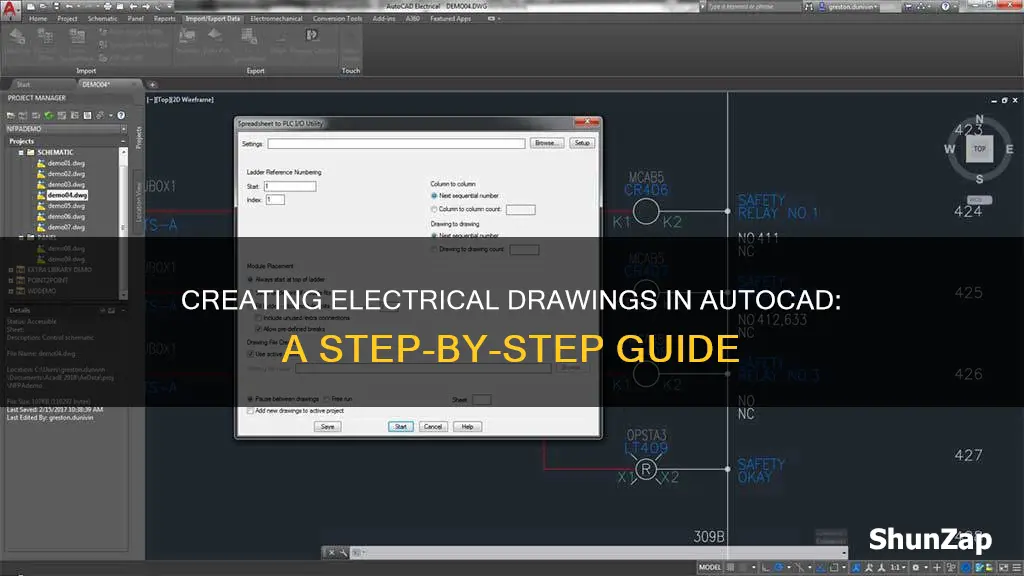Image resolution: width=1024 pixels, height=576 pixels.
Task: Collapse the Projects section with minus button
Action: (123, 141)
